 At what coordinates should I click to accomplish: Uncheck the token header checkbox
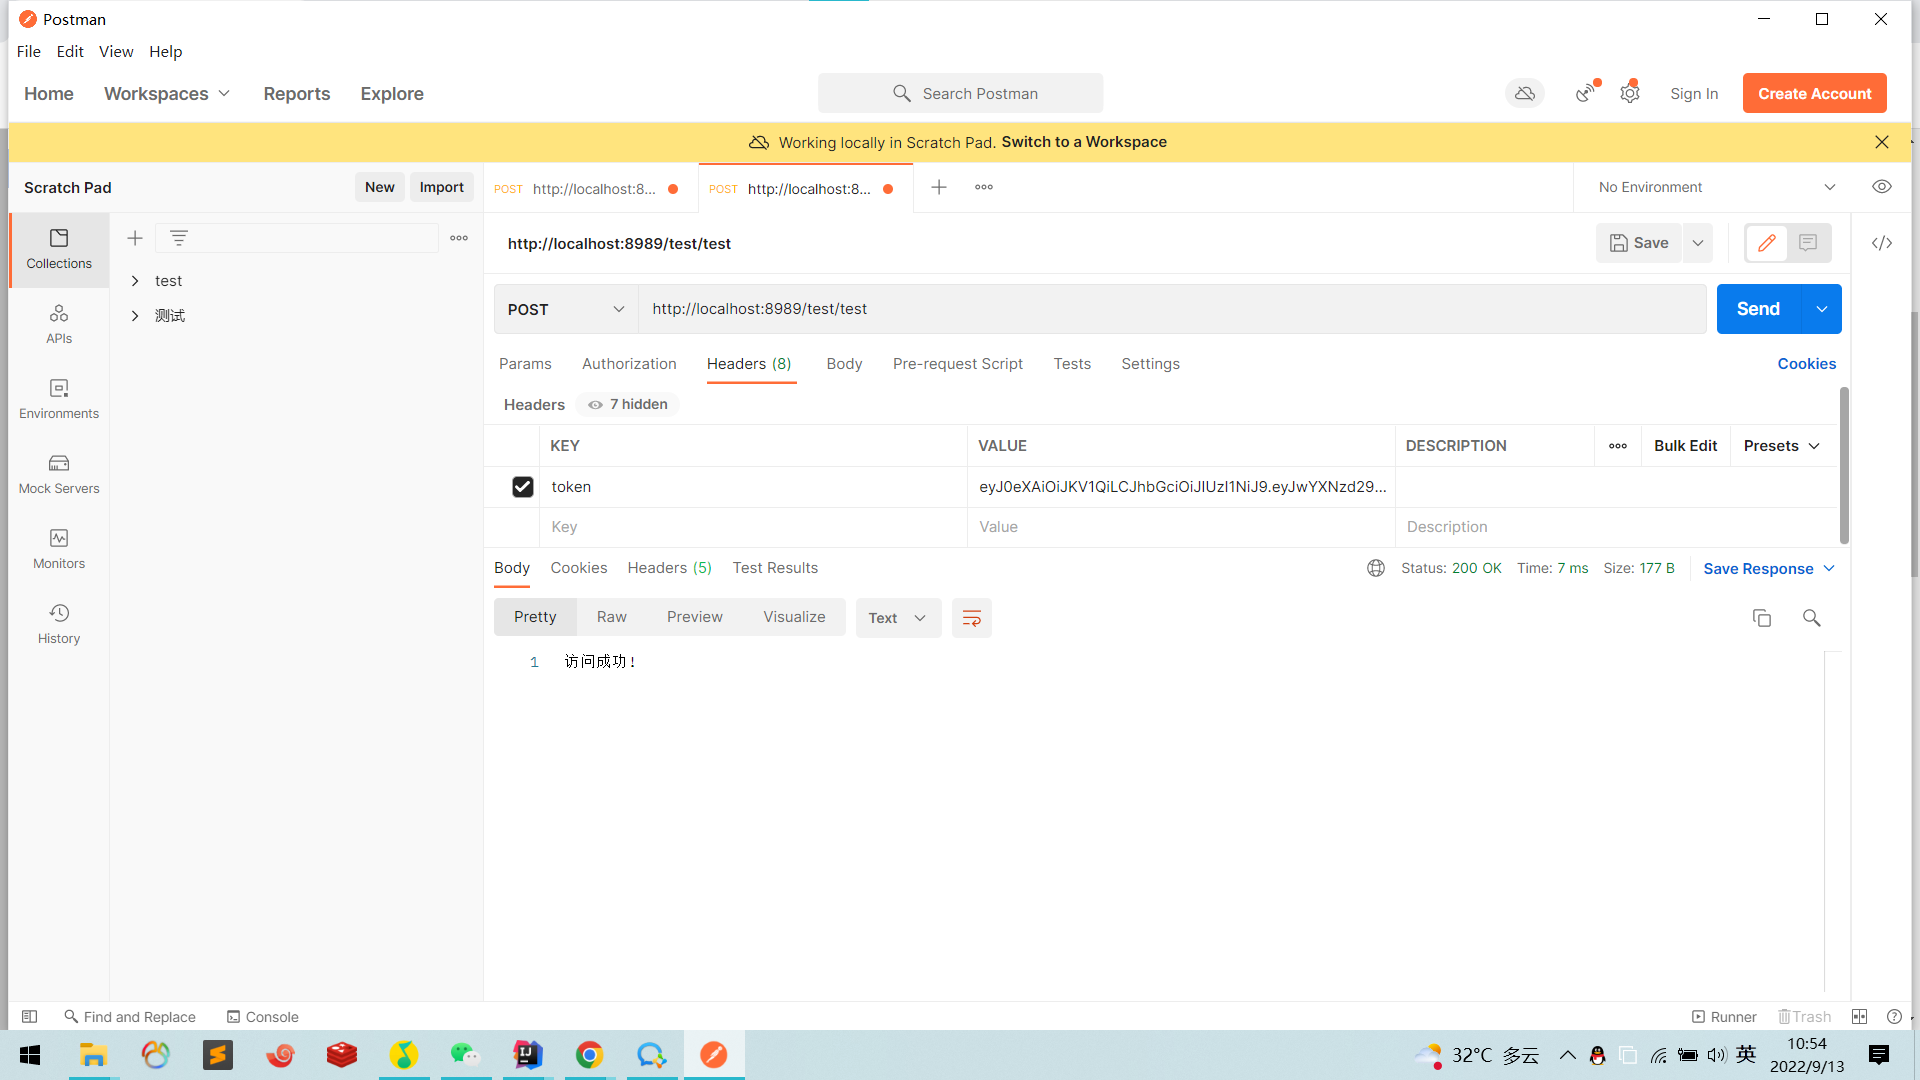click(522, 487)
